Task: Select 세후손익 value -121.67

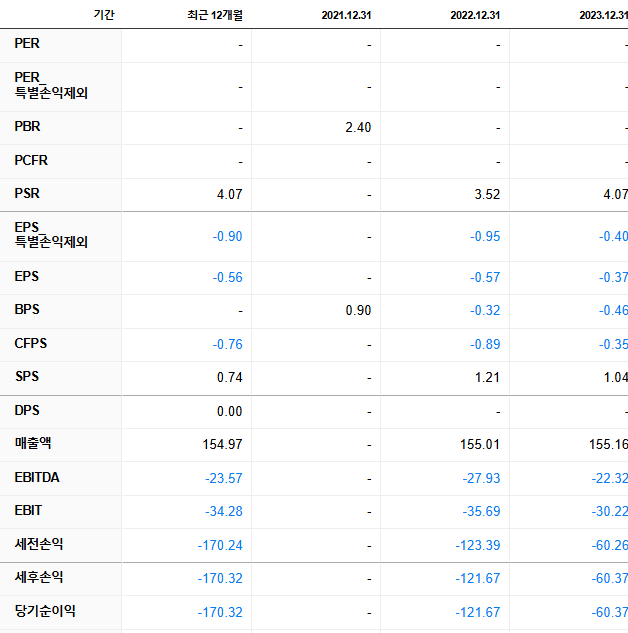Action: 477,579
